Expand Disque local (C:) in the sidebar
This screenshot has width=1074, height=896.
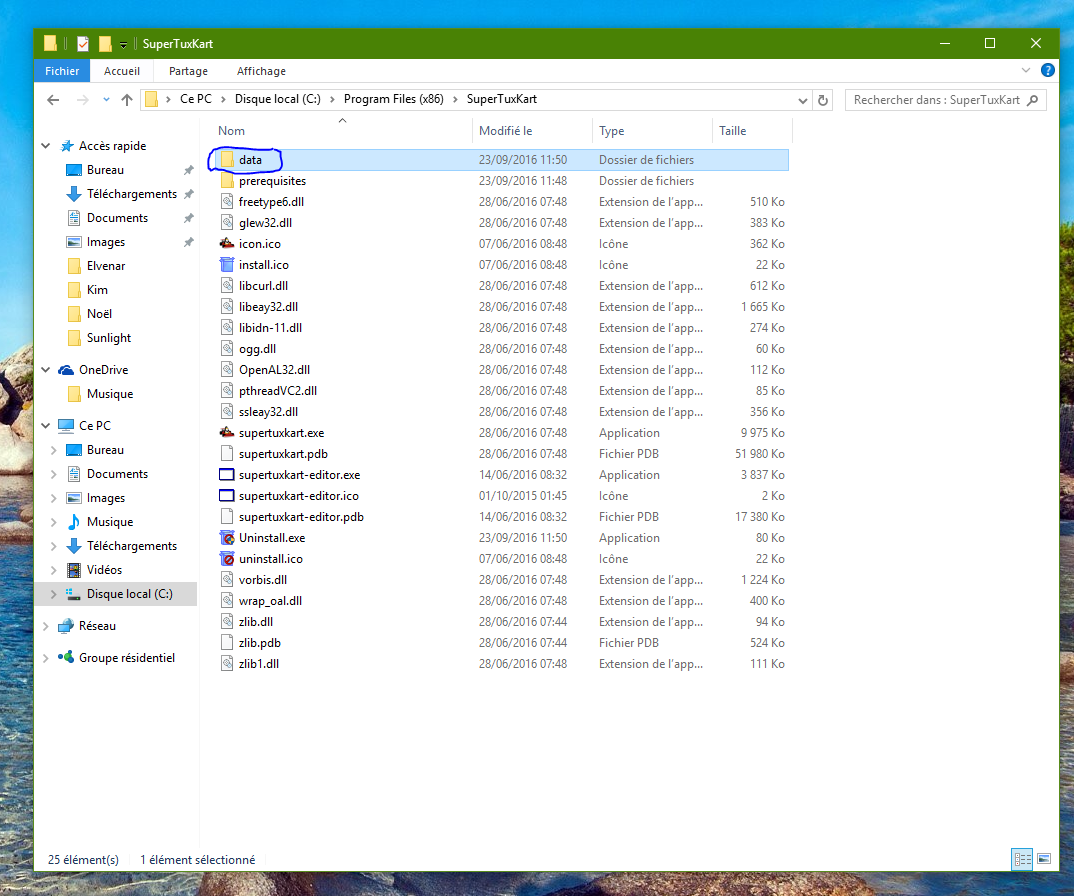click(53, 595)
